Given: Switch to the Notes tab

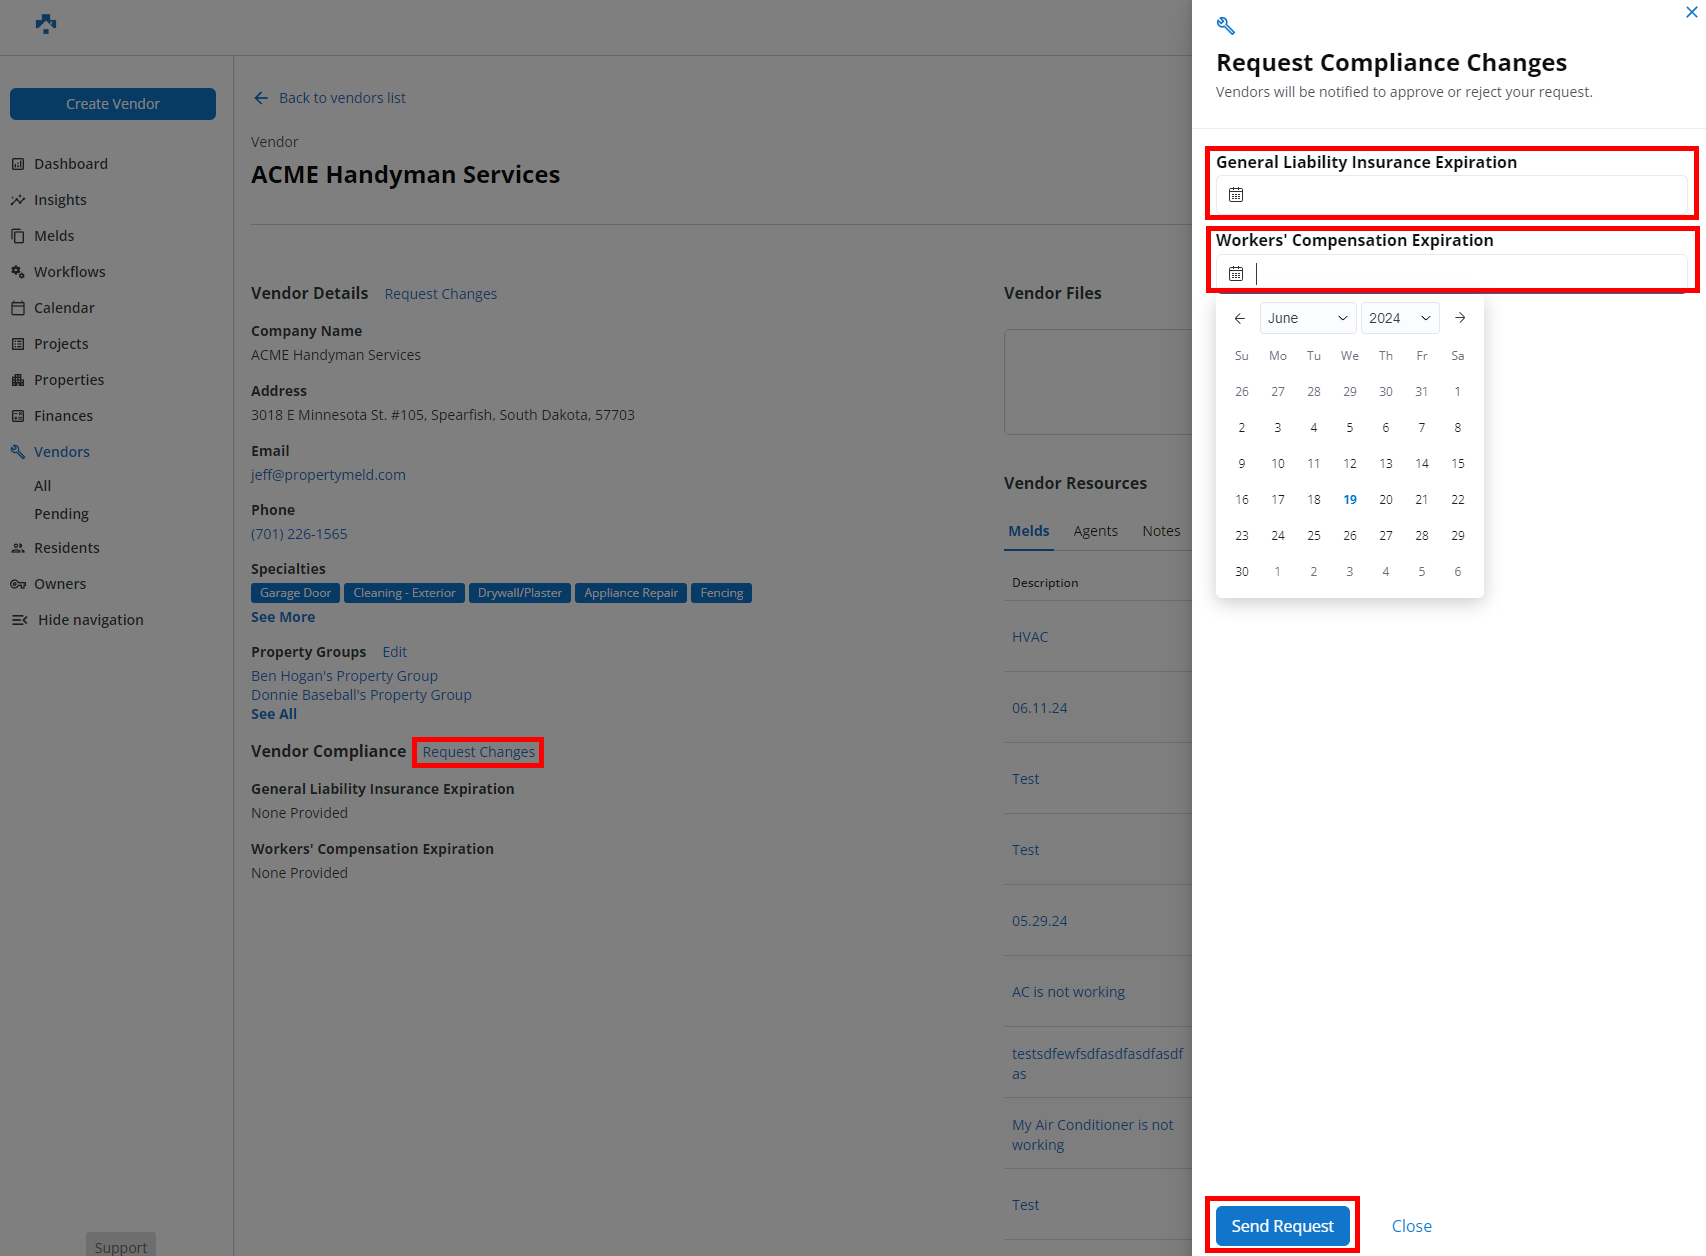Looking at the screenshot, I should (x=1161, y=531).
